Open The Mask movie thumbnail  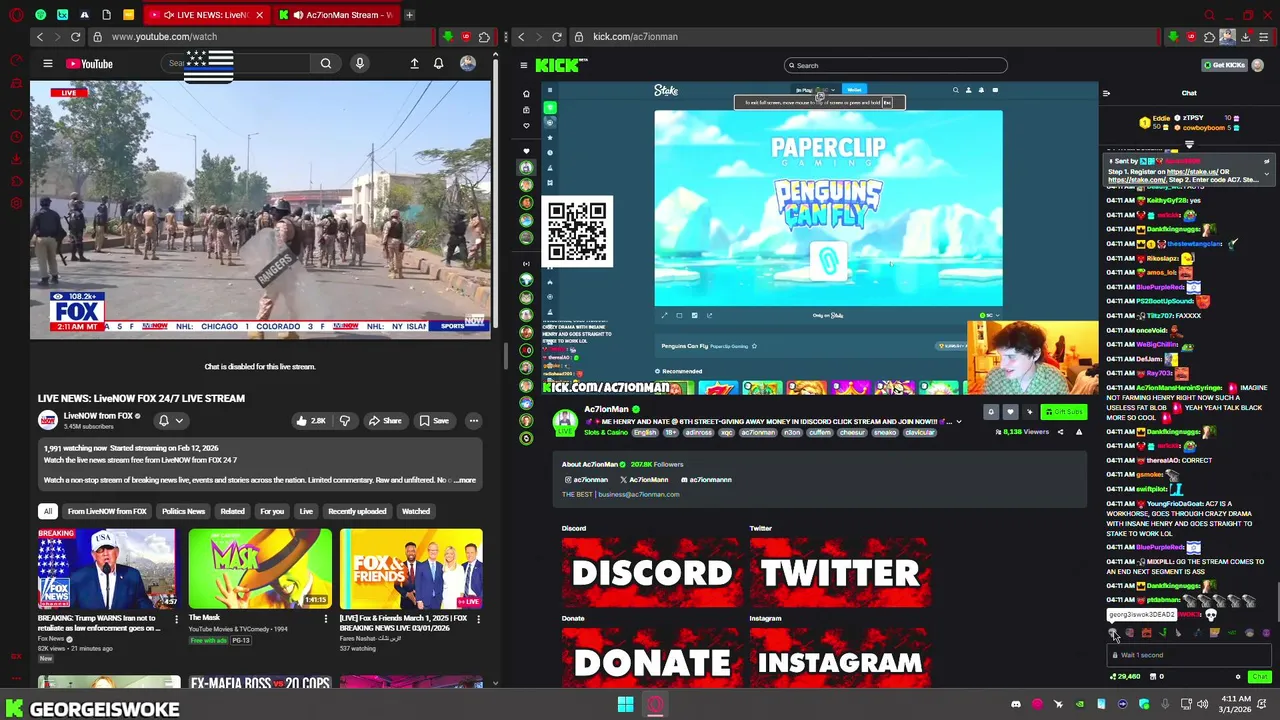pyautogui.click(x=260, y=569)
